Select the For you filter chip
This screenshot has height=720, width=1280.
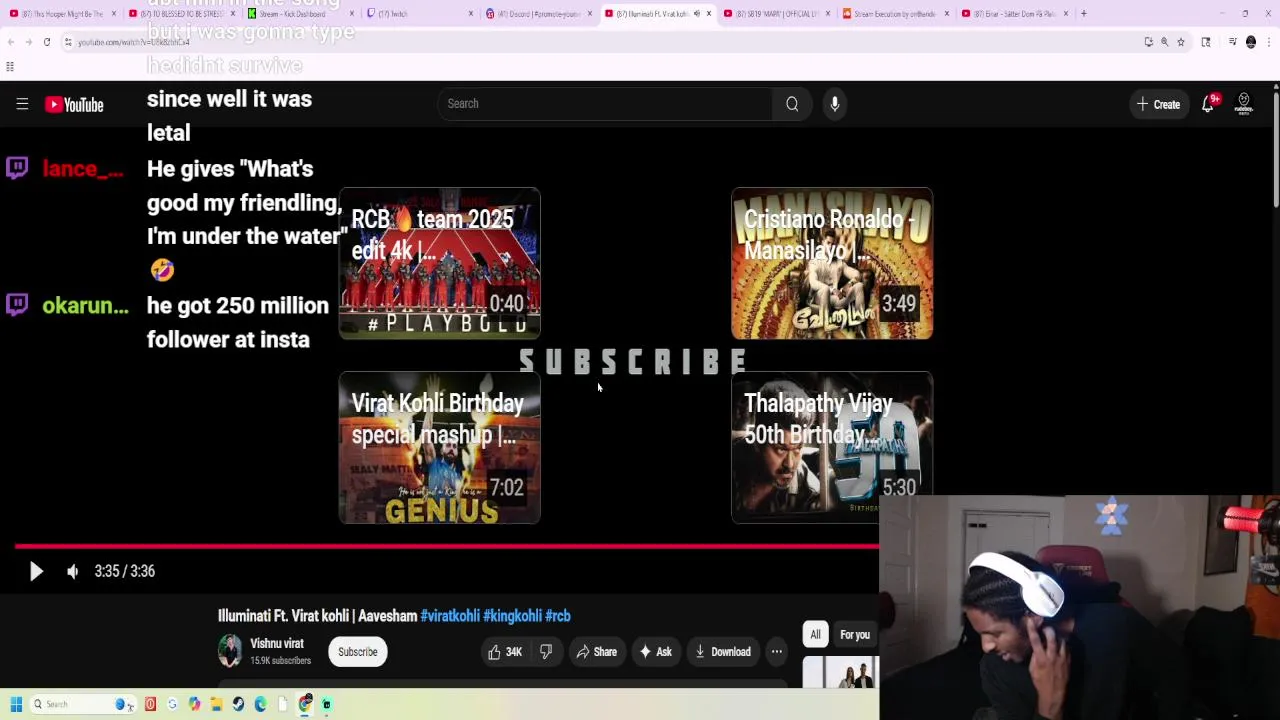(x=855, y=635)
